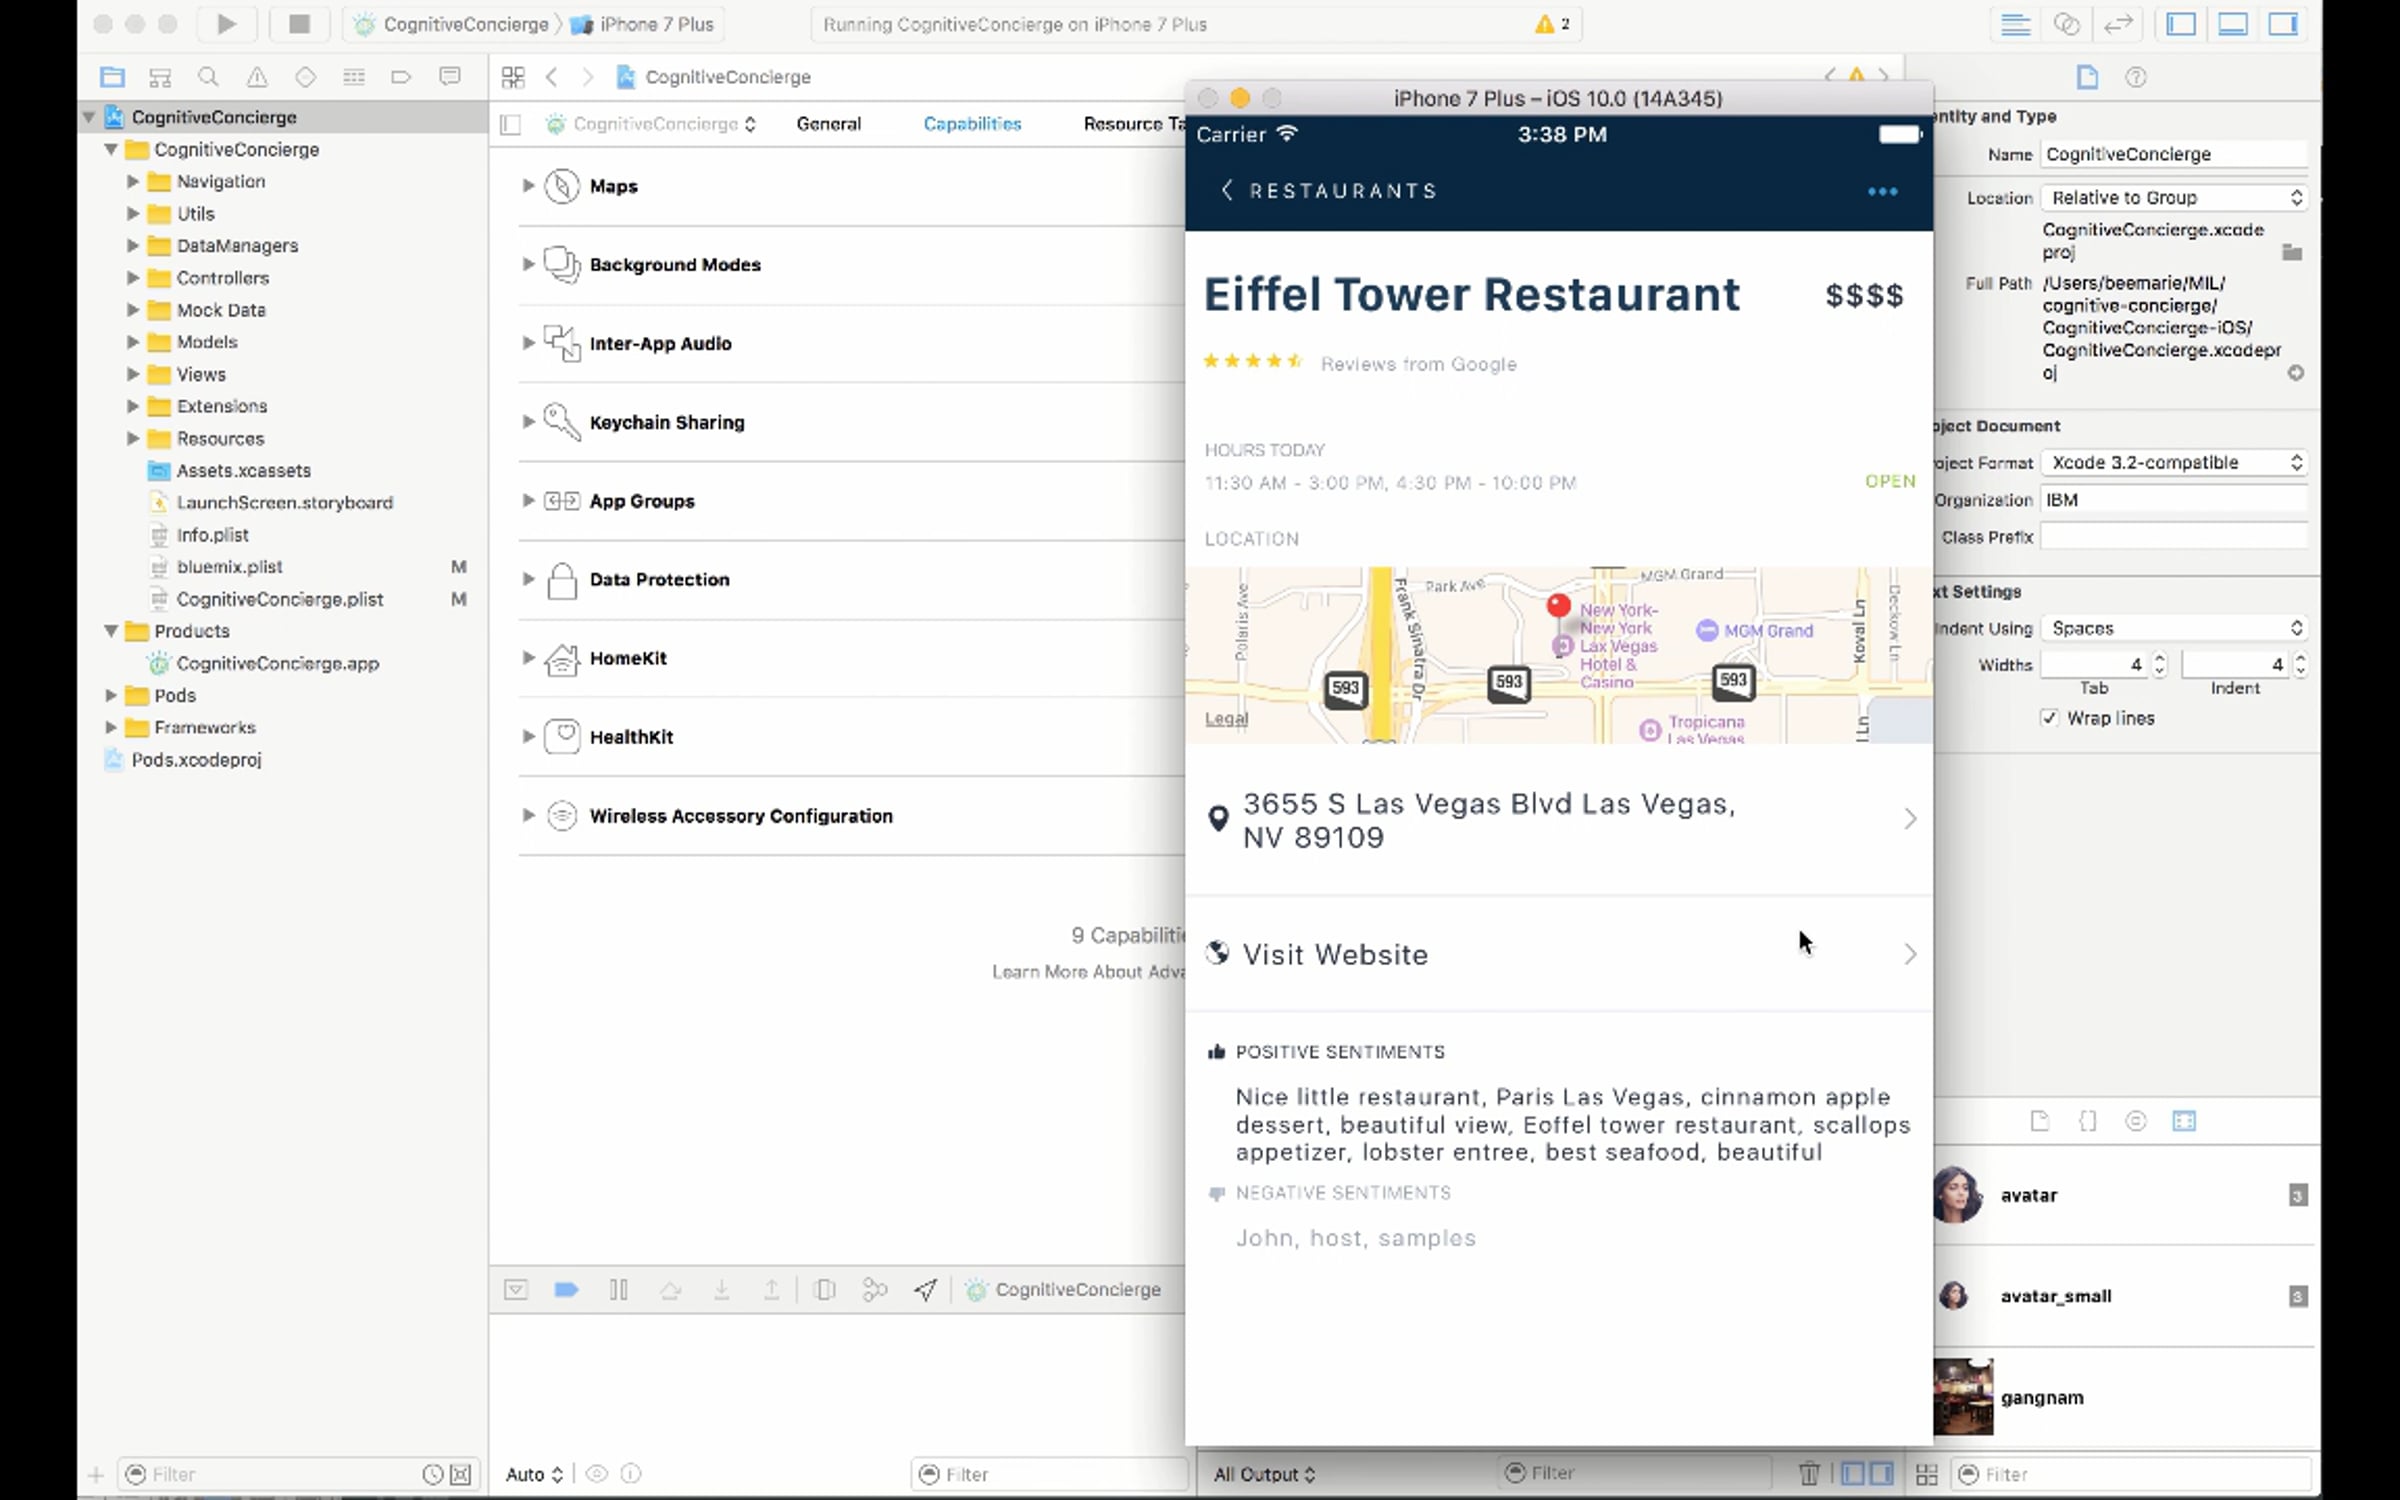Screen dimensions: 2400x1500
Task: Click the CognitiveConcierge target selector dropdown
Action: tap(651, 124)
